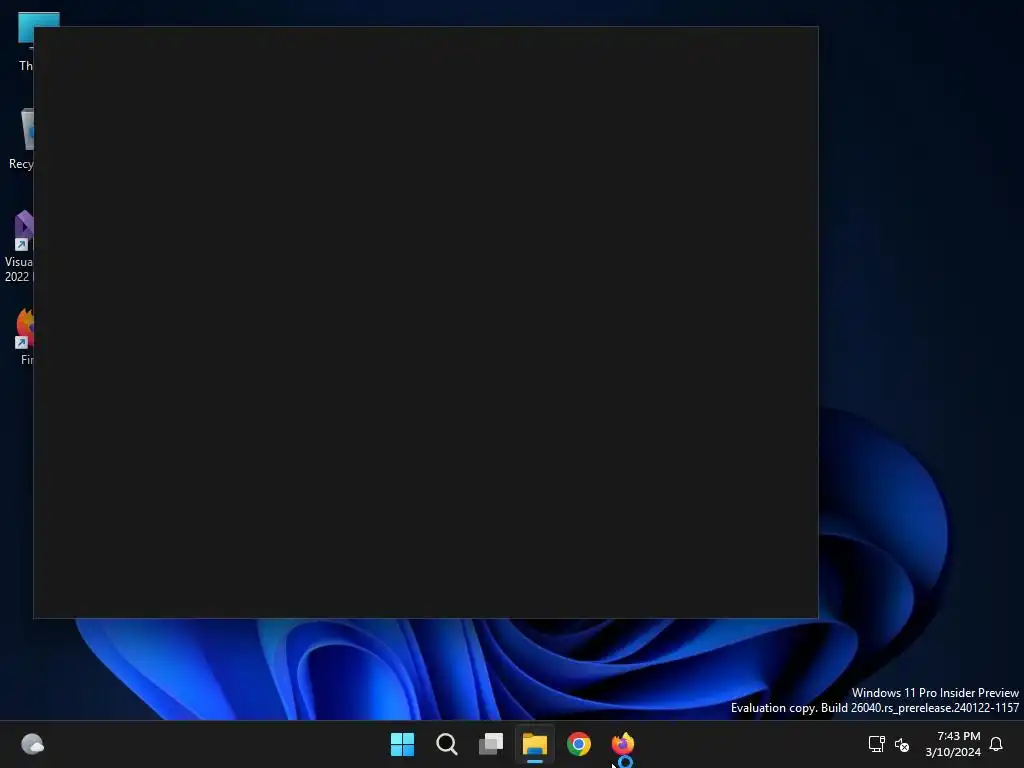This screenshot has width=1024, height=768.
Task: Select the Visual Studio 2022 desktop shortcut
Action: pos(18,247)
